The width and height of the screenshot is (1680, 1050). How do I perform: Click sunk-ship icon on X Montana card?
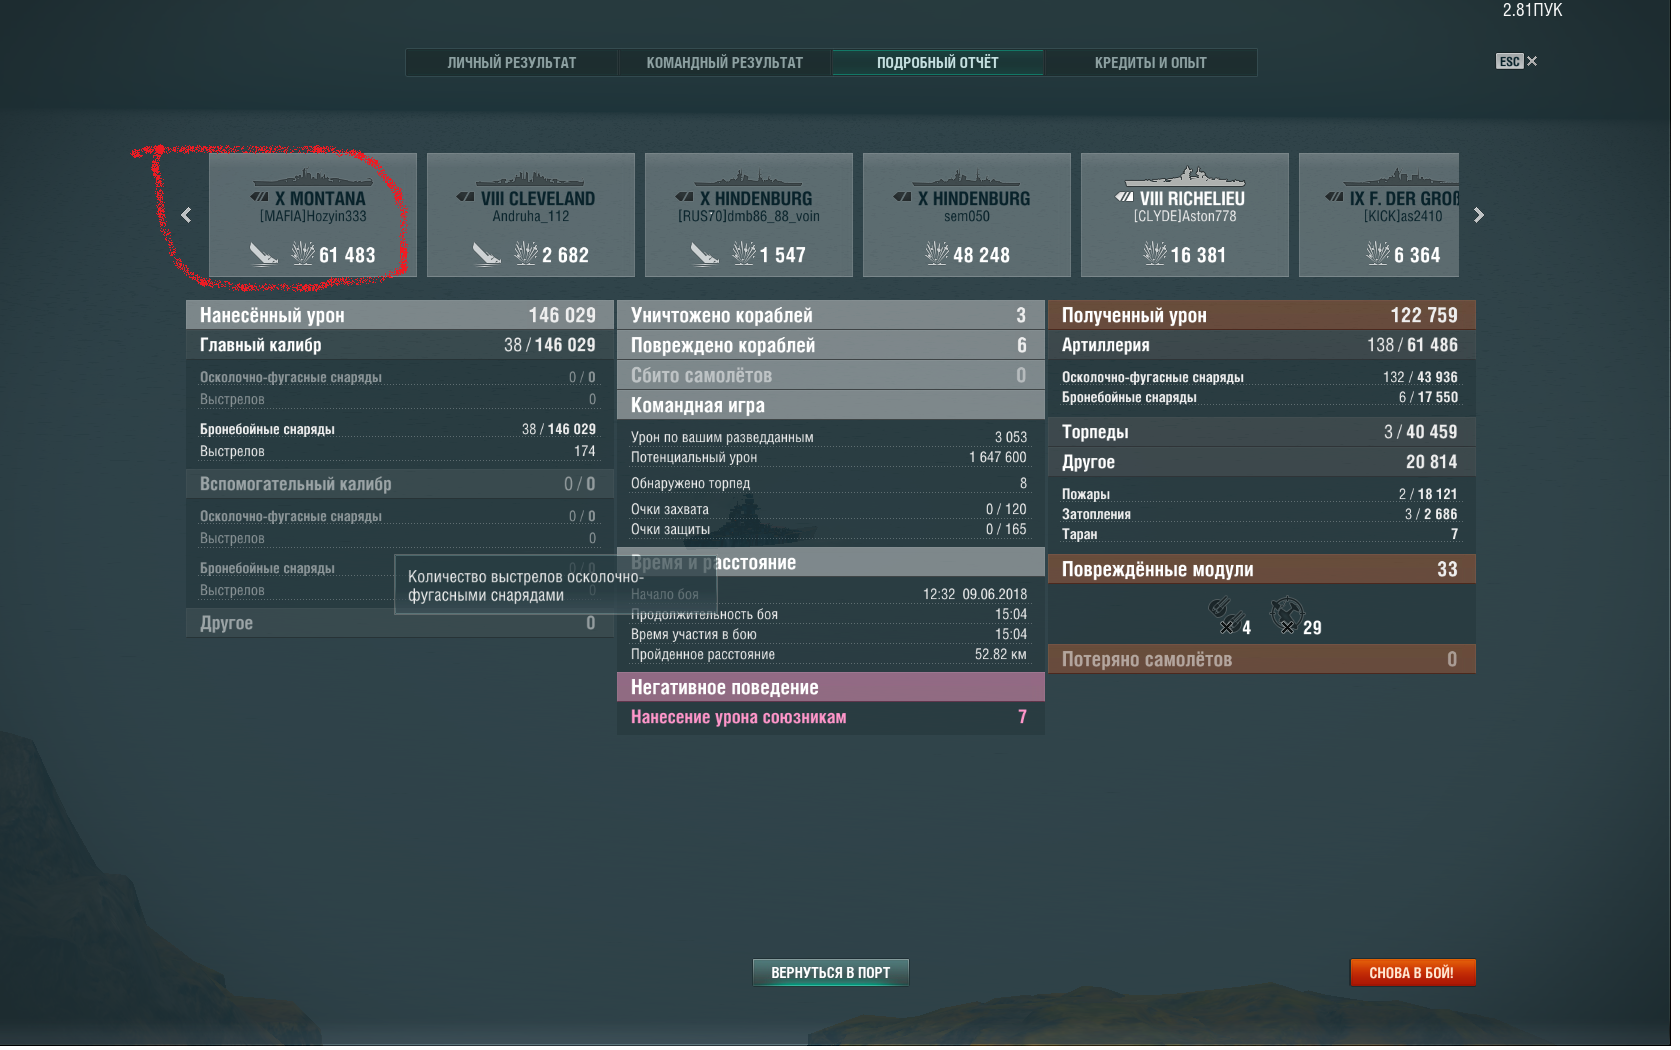pos(264,255)
